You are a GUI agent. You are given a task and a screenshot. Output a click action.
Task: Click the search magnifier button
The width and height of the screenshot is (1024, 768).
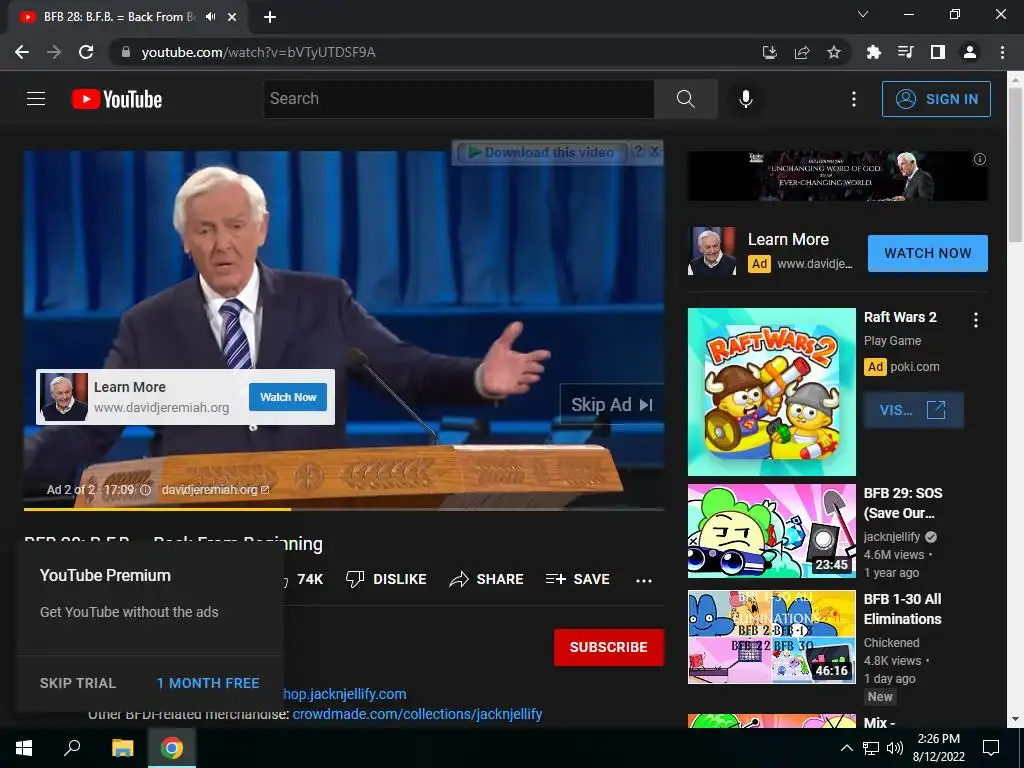pos(686,99)
